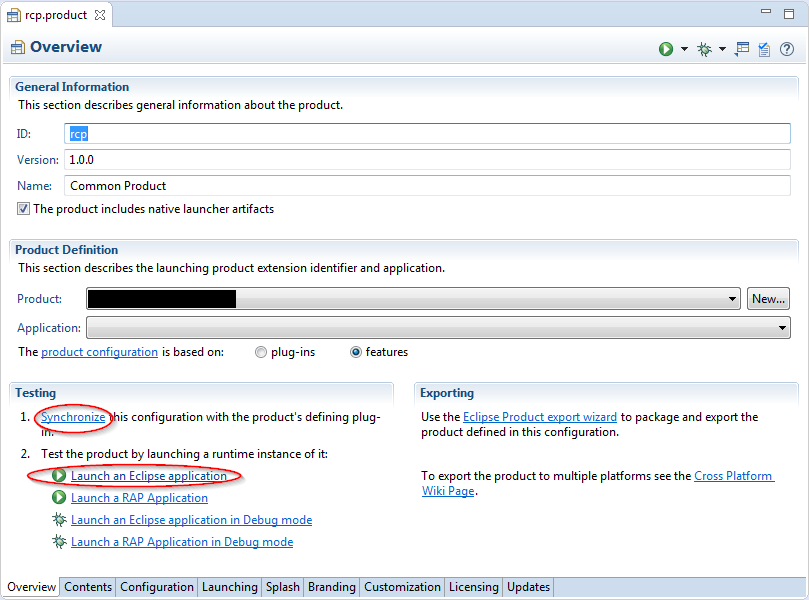
Task: Click the green icon beside Launch a RAP Application
Action: click(x=59, y=497)
